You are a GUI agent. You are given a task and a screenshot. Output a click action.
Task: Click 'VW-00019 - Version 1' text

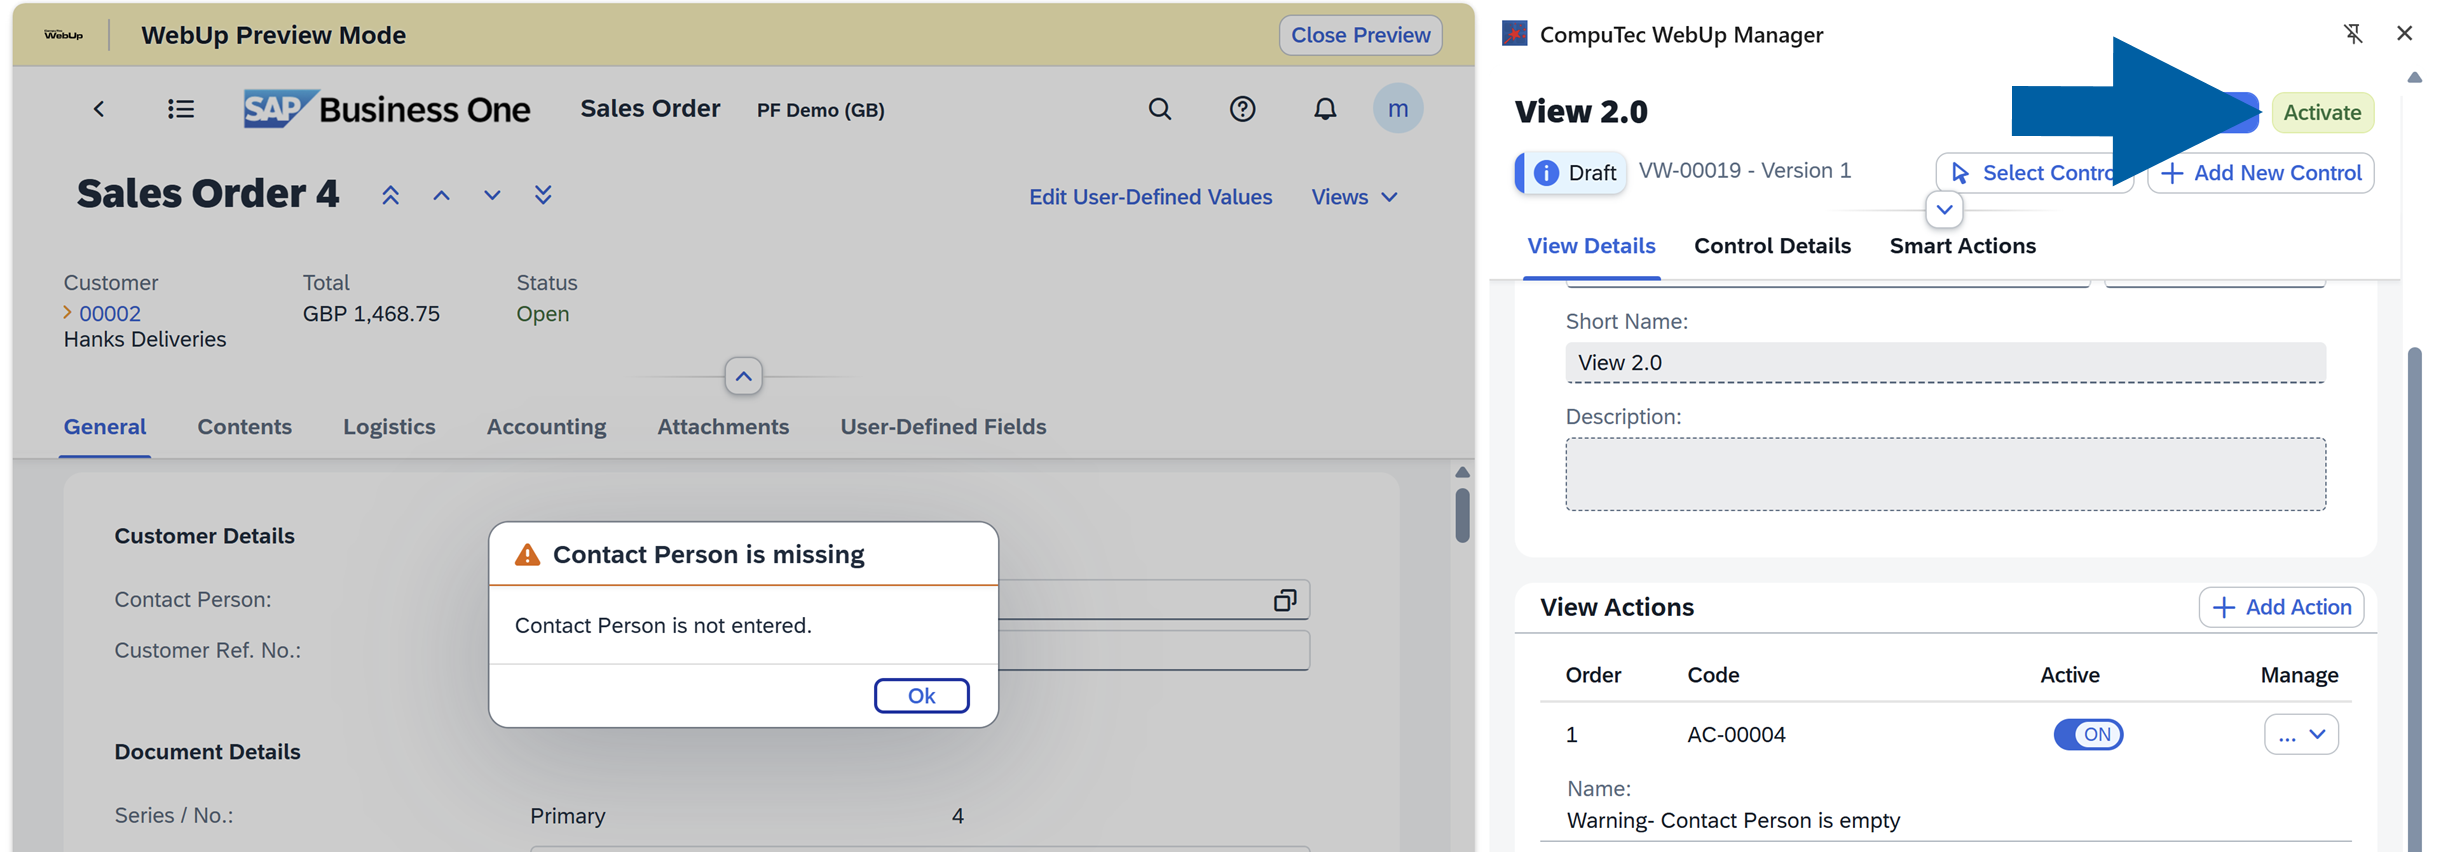1745,171
